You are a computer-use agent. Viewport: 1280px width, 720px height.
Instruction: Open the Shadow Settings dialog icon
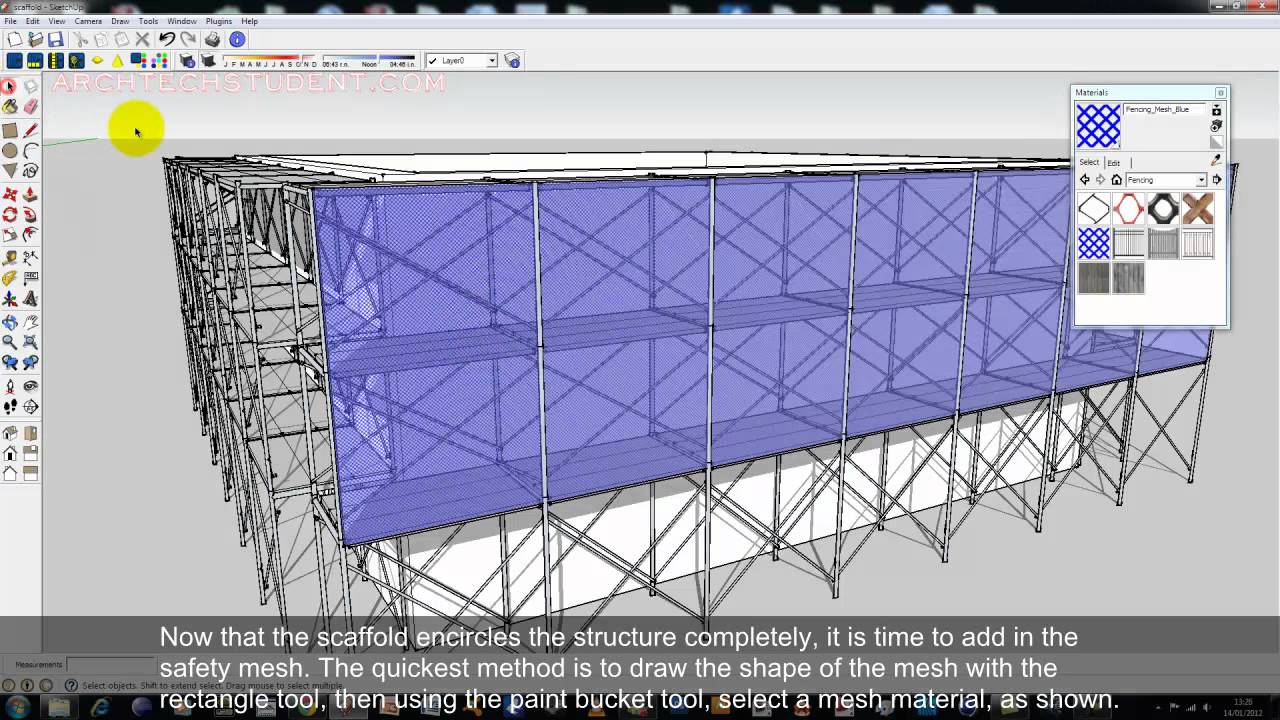187,61
